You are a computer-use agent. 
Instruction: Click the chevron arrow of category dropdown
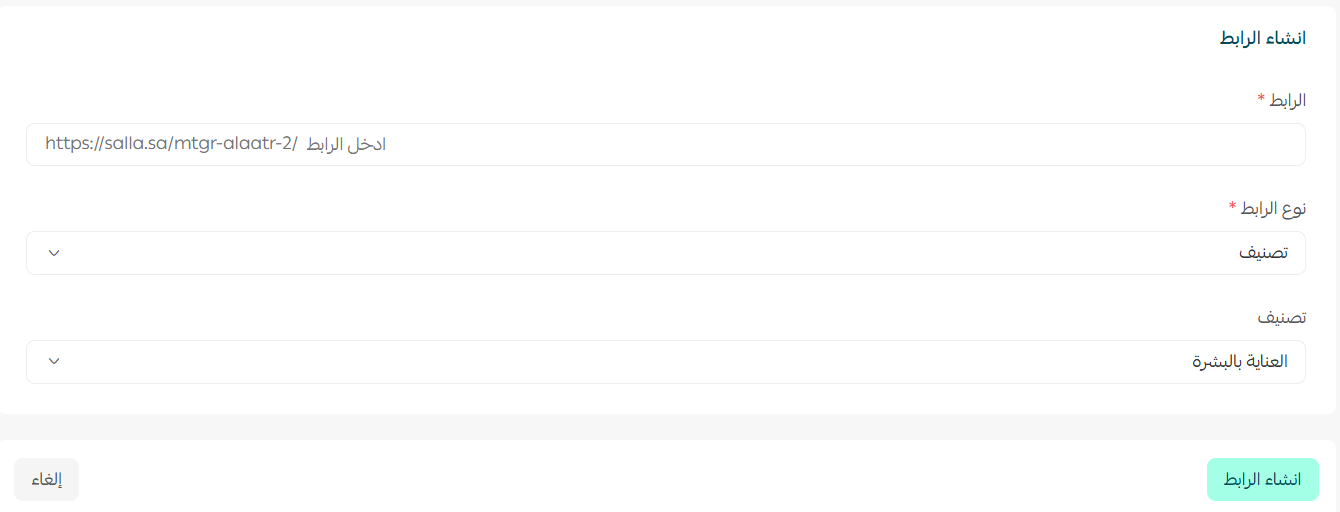pos(54,362)
